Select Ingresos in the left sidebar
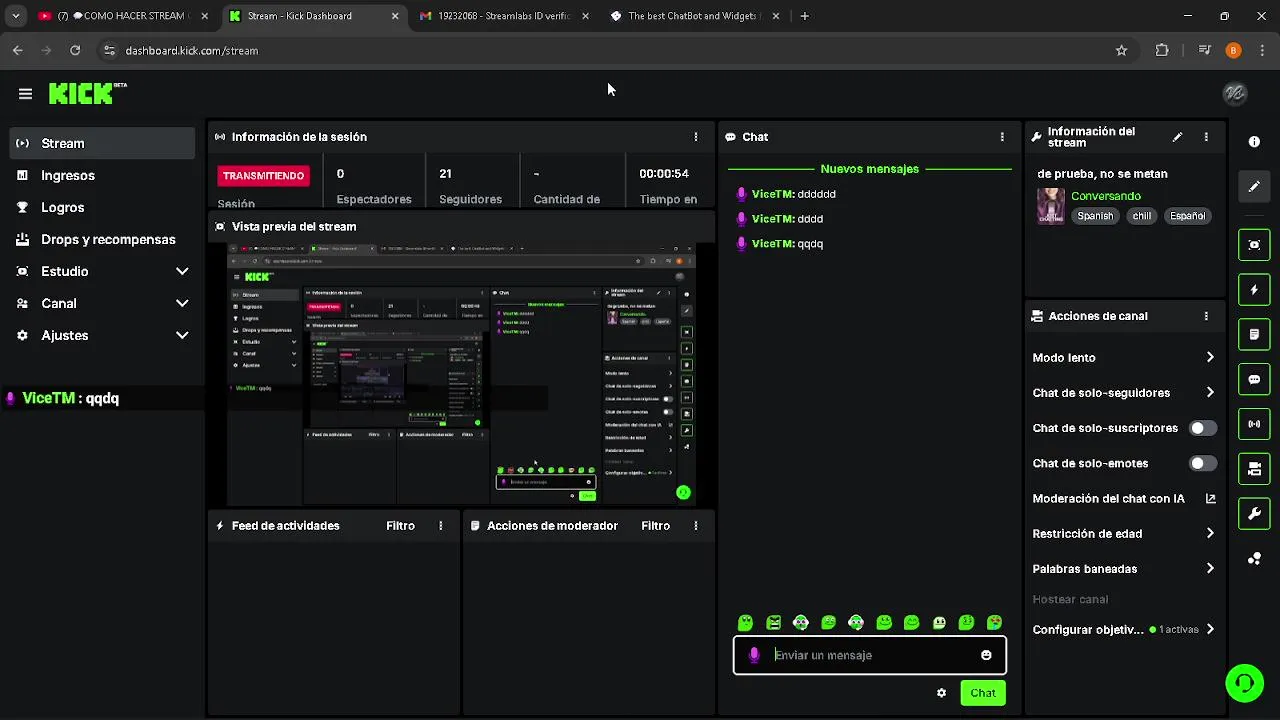 (x=102, y=175)
